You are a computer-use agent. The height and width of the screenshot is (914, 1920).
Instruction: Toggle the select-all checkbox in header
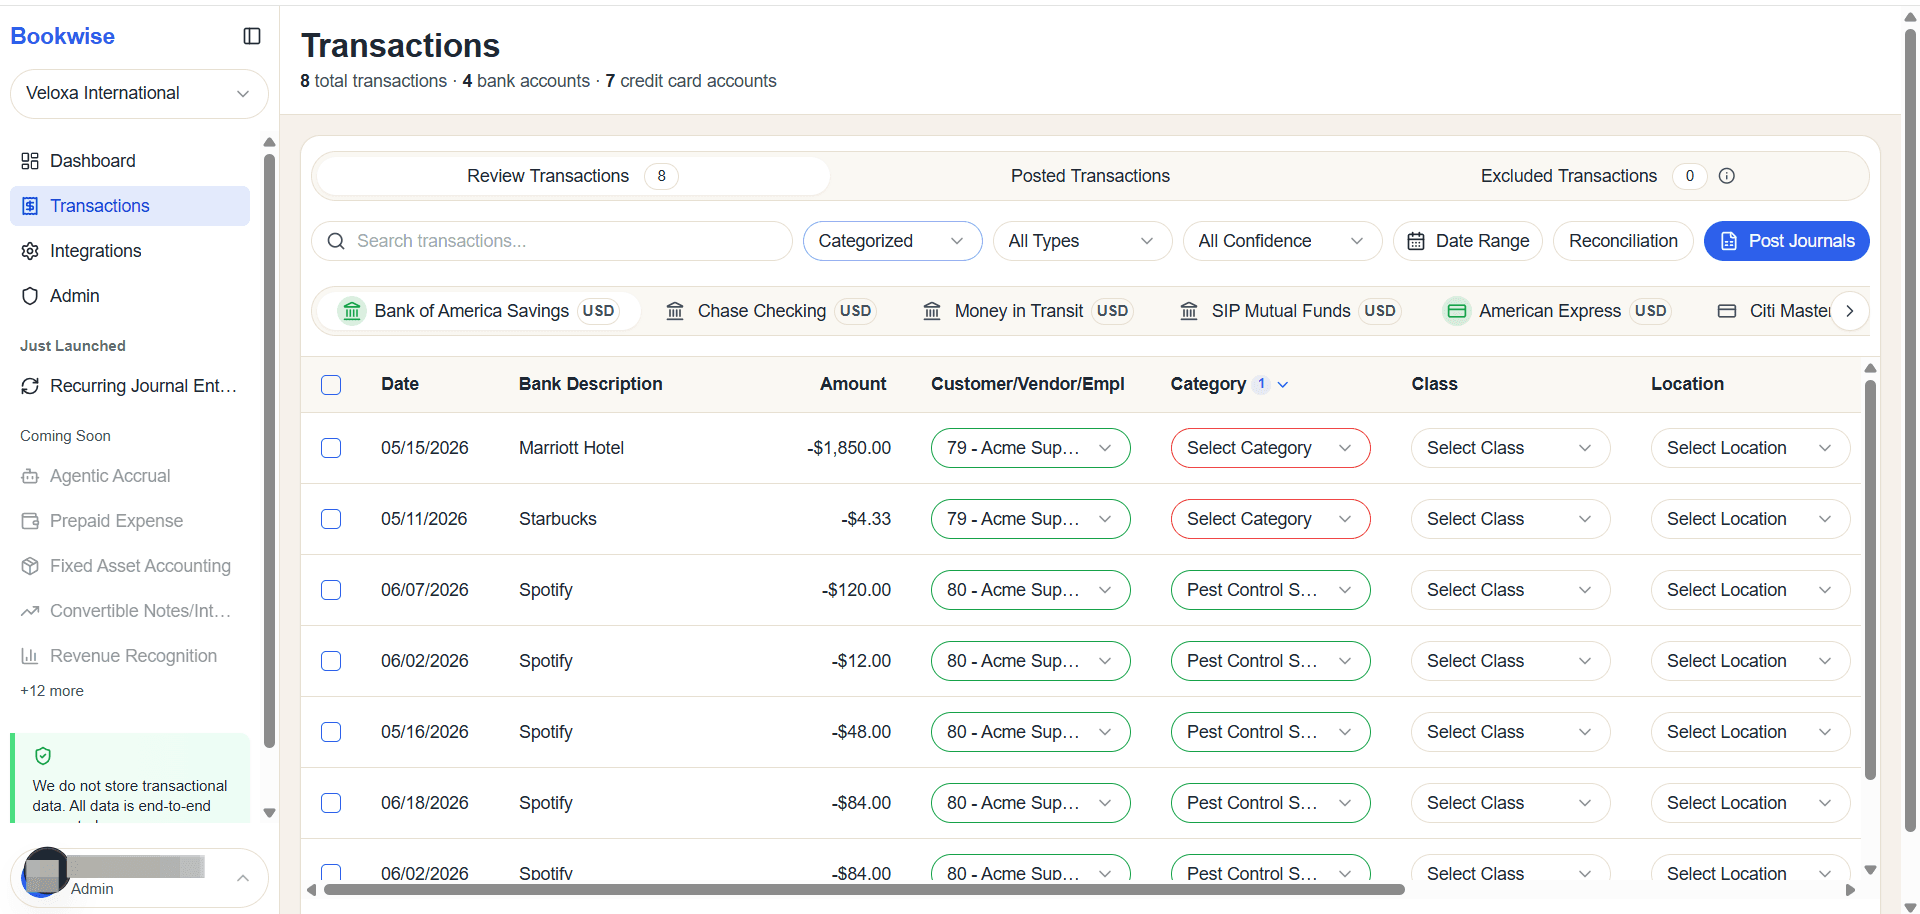pyautogui.click(x=331, y=385)
